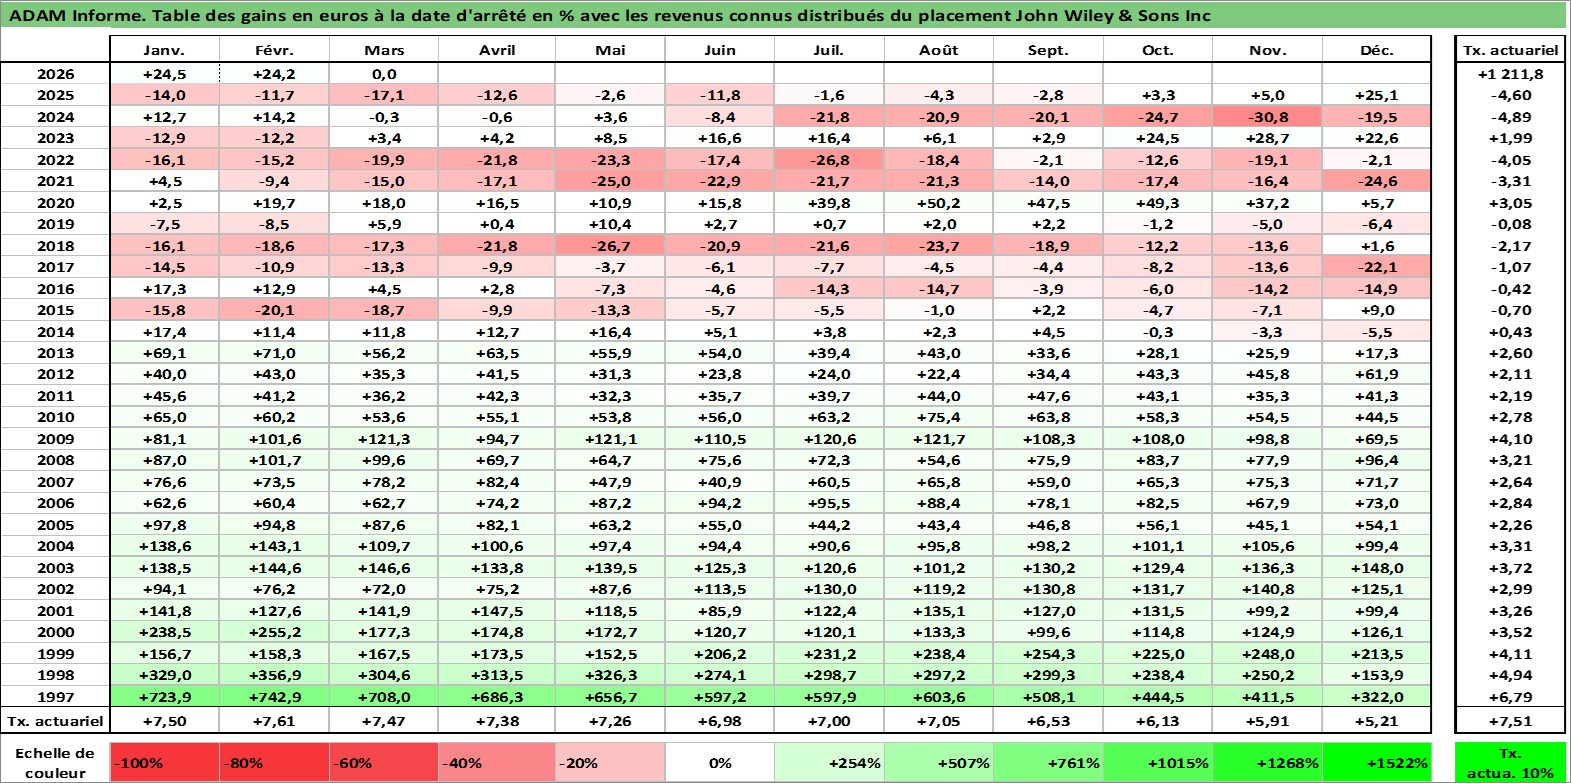Click the year 2003 row label
Image resolution: width=1571 pixels, height=783 pixels.
[x=55, y=568]
